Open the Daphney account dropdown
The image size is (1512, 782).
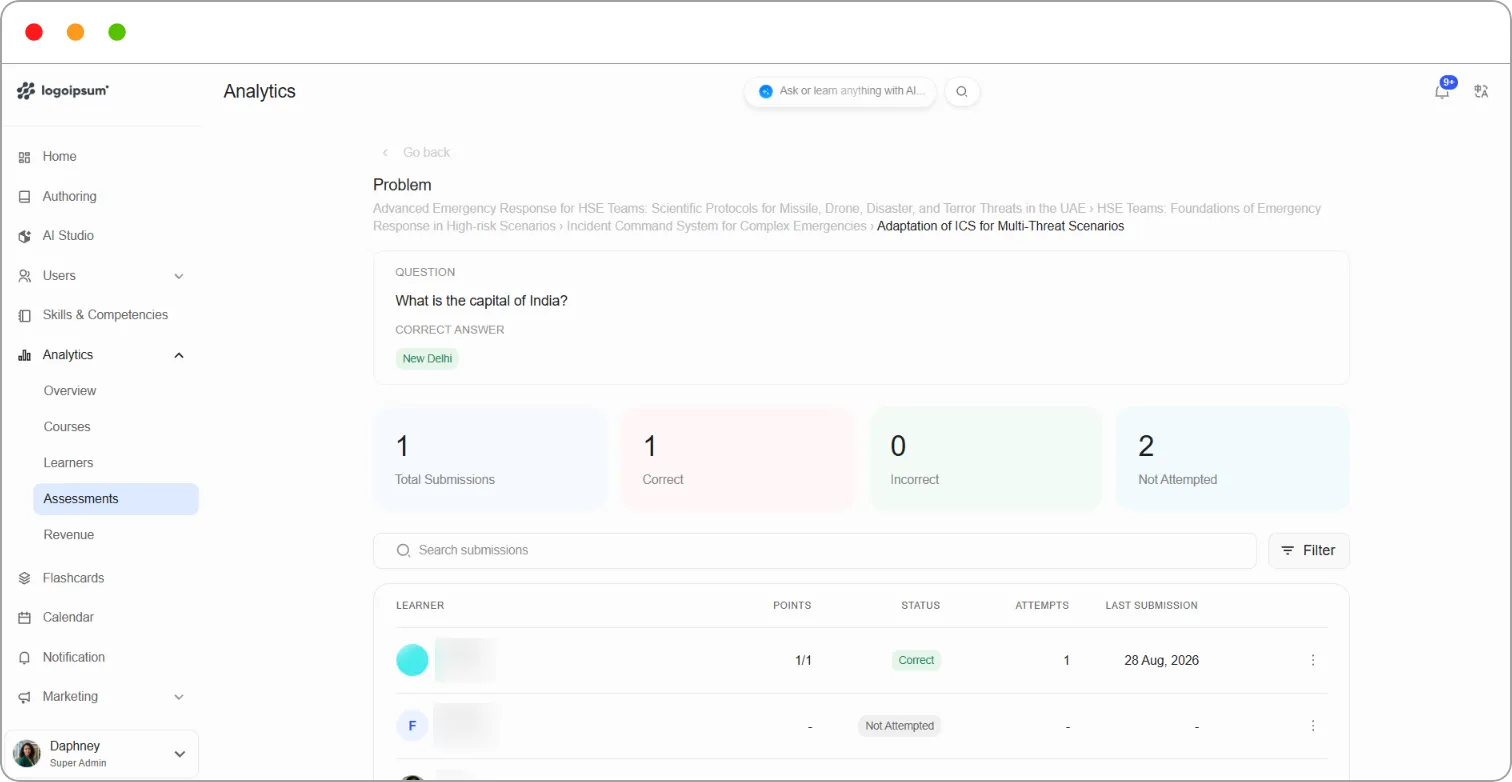[102, 754]
